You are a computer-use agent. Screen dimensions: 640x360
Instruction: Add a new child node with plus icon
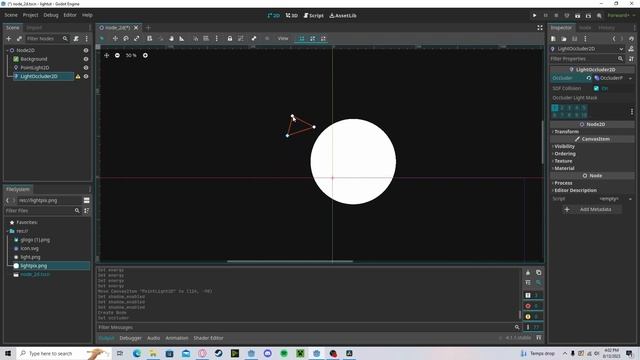pyautogui.click(x=9, y=38)
